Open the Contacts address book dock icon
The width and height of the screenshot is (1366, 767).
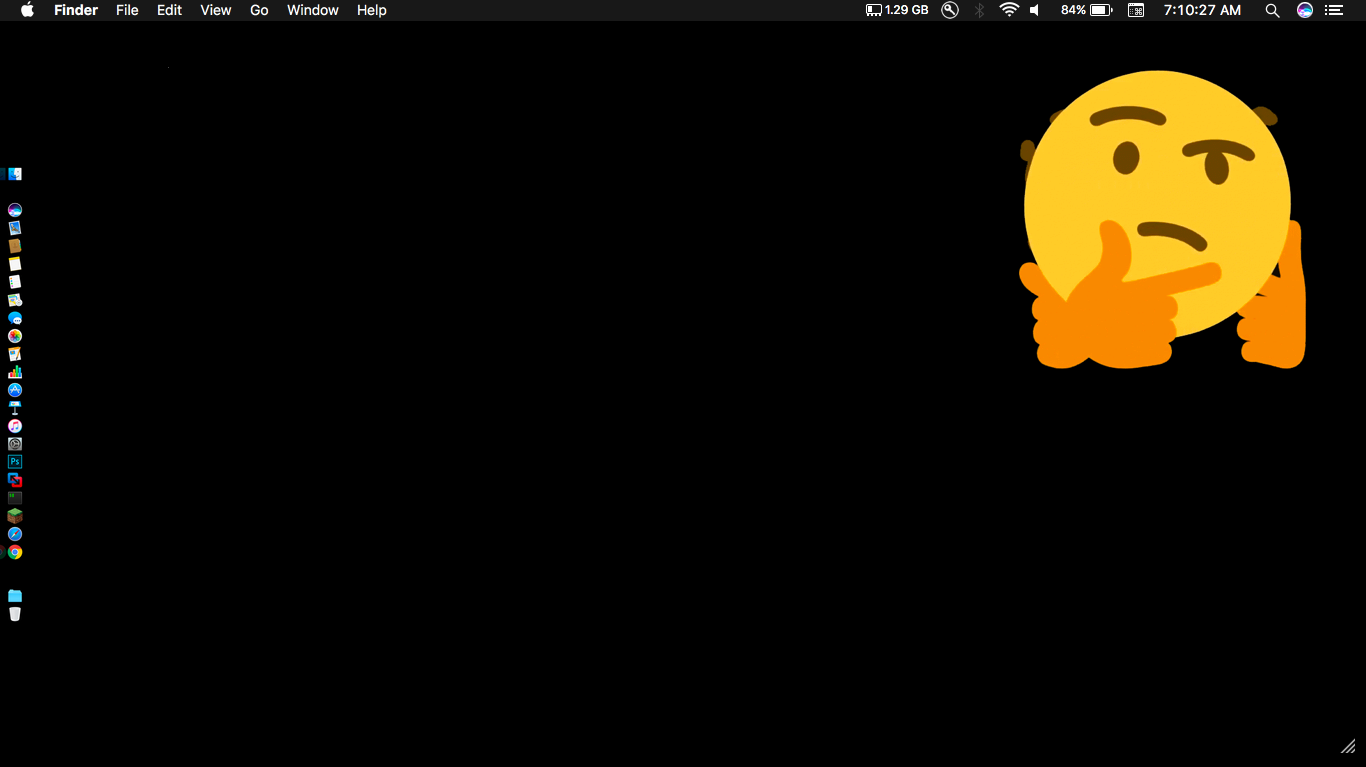15,246
